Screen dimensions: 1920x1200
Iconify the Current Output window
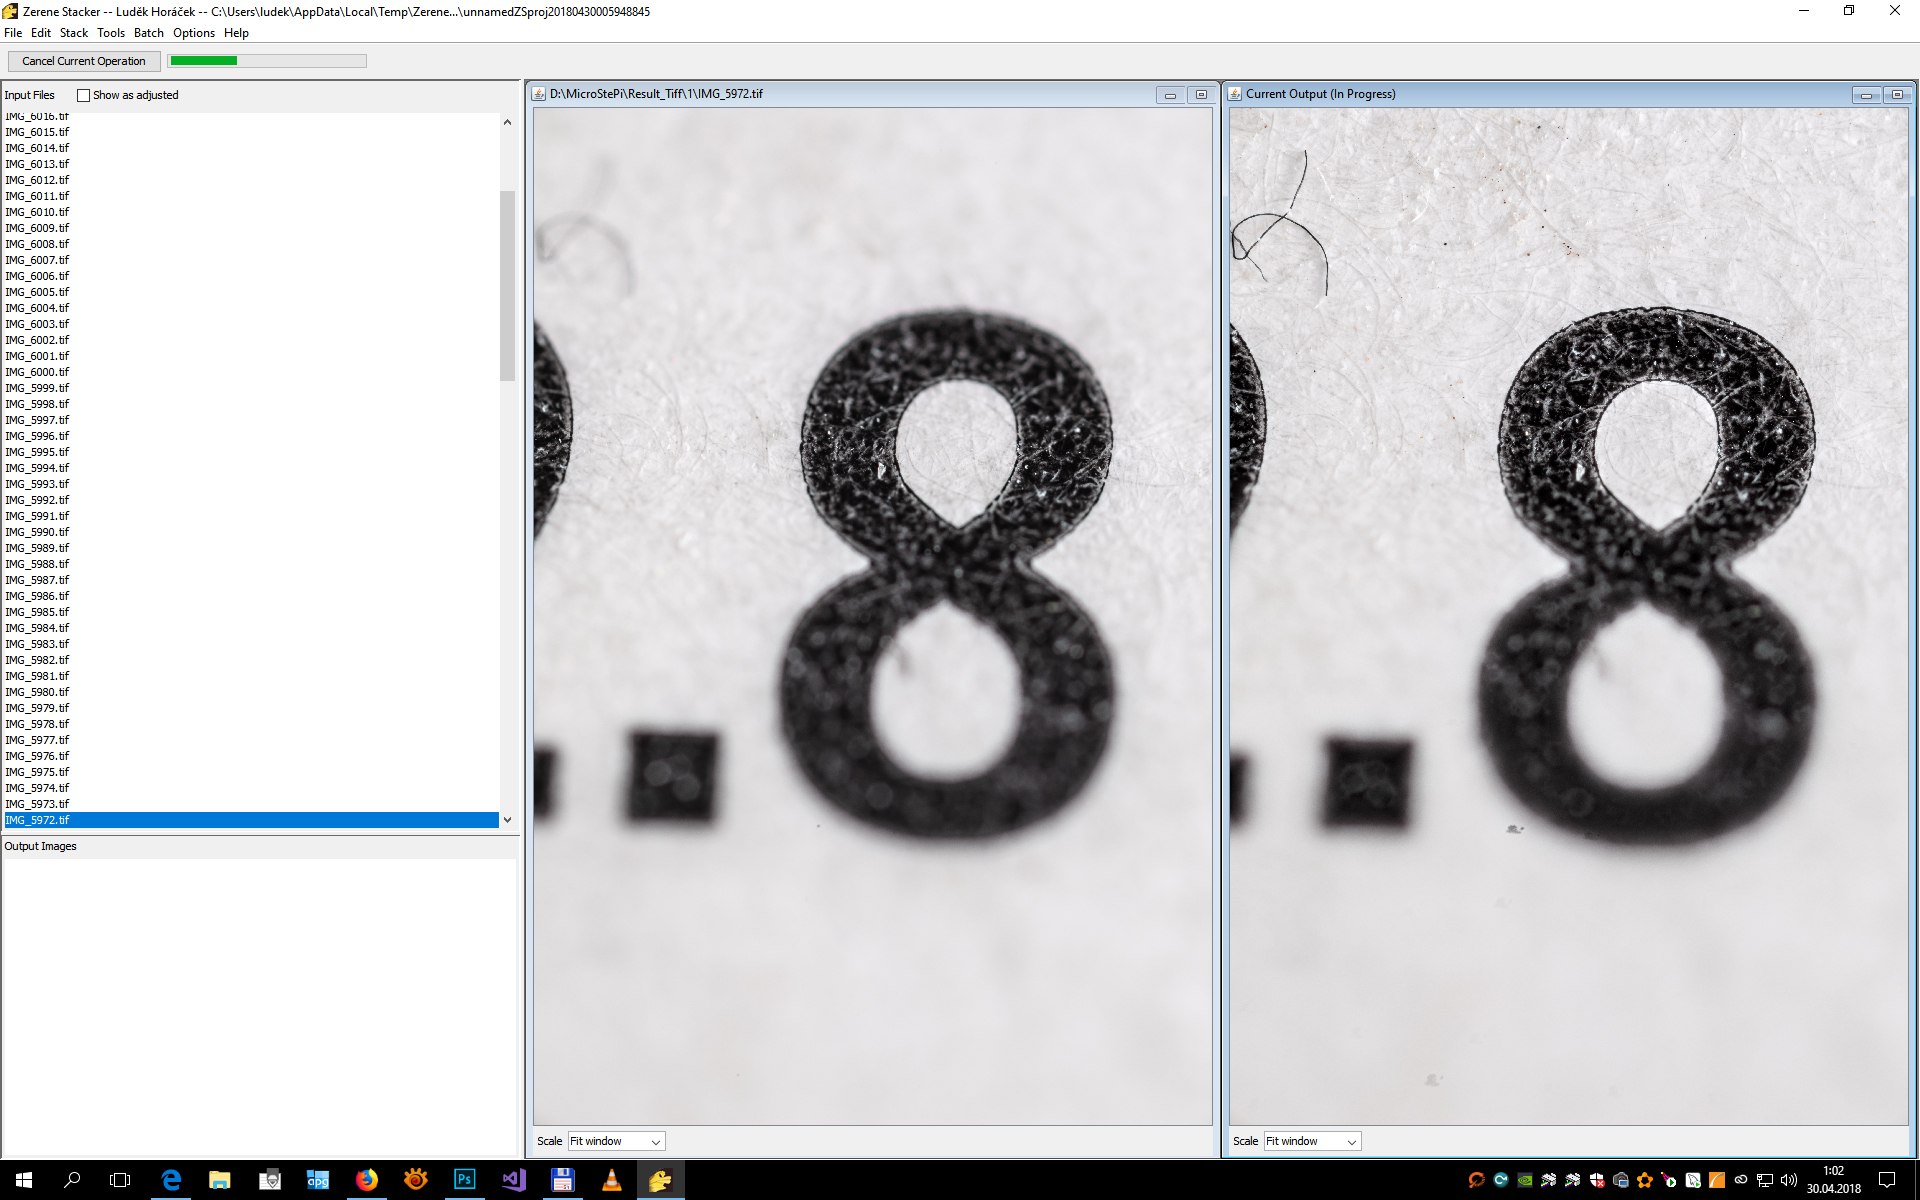click(1866, 95)
